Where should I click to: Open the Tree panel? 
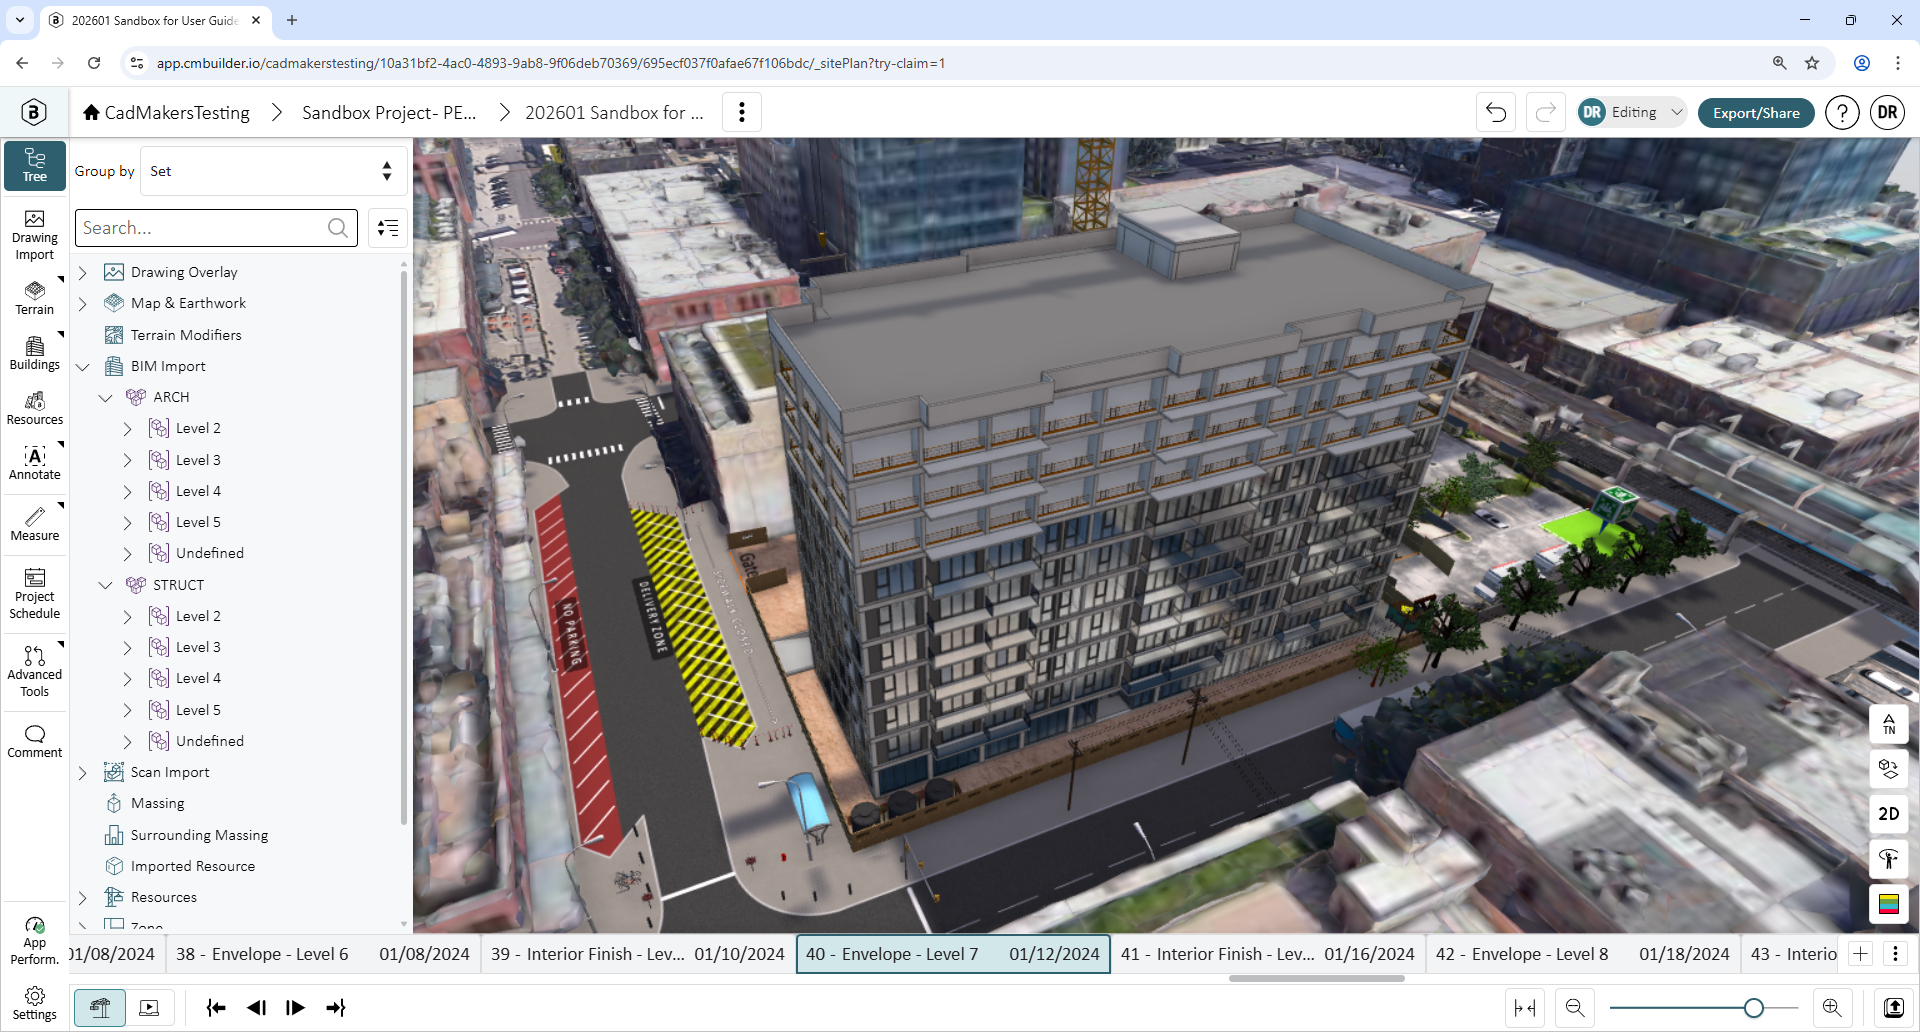(35, 166)
